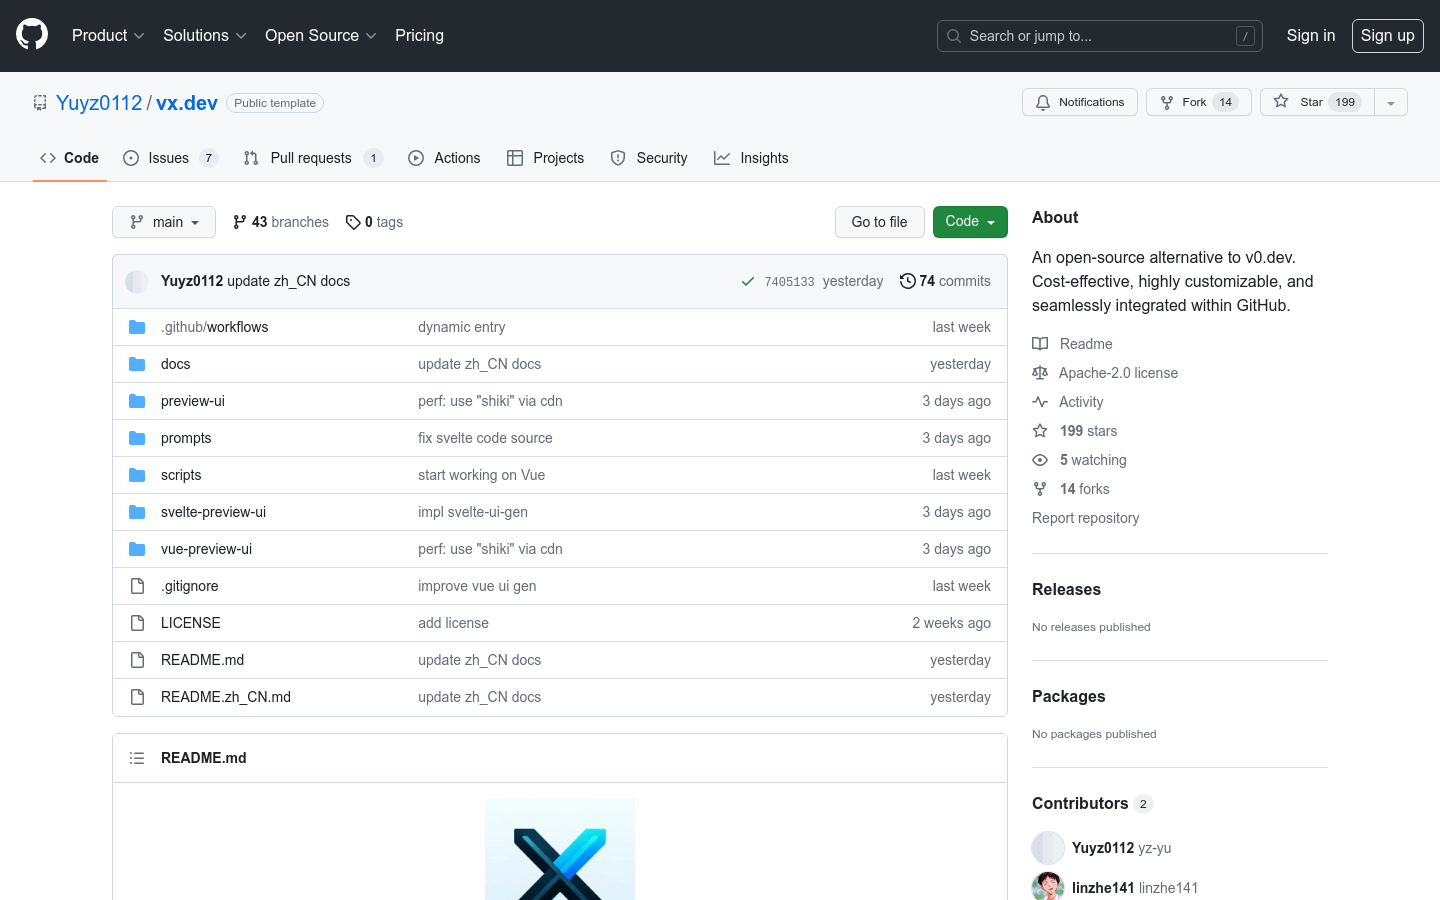
Task: Open the 74 commits link
Action: 945,281
